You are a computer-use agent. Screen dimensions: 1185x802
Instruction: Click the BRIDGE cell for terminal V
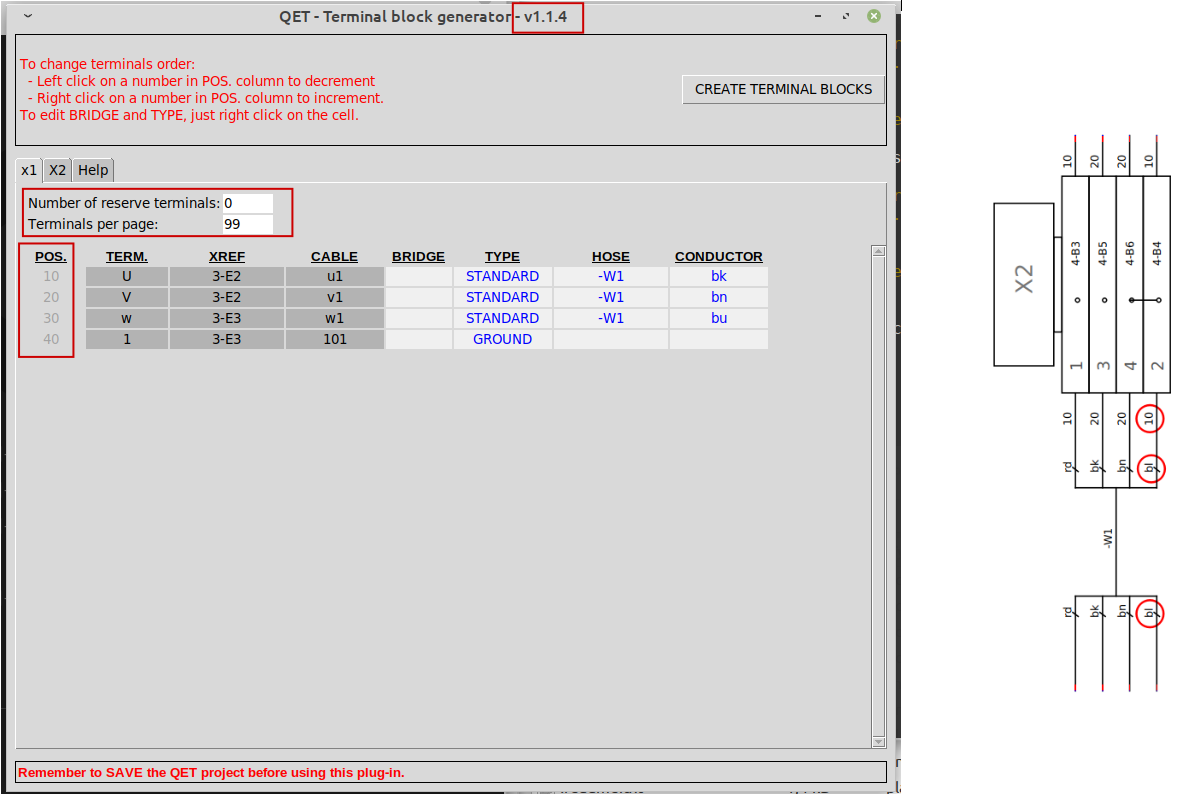(x=418, y=297)
